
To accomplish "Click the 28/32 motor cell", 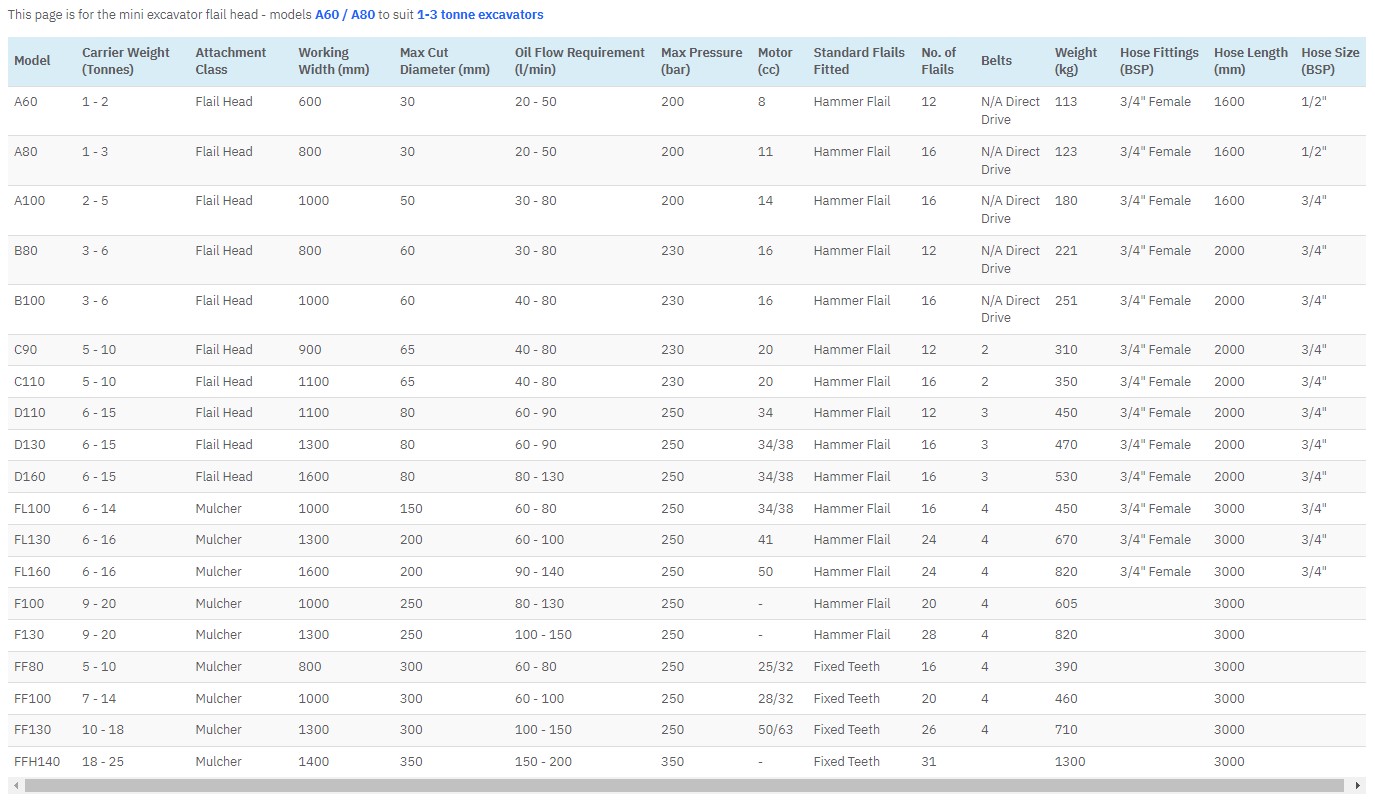I will (x=775, y=699).
